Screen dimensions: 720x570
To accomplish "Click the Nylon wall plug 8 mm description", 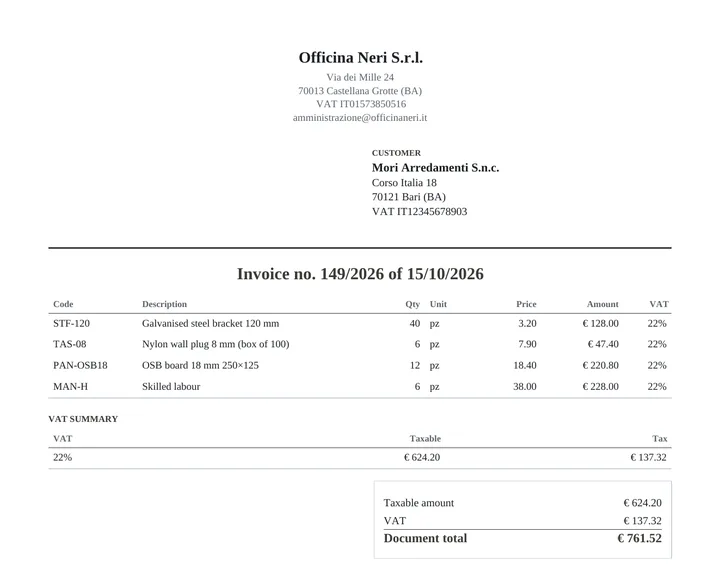I will pyautogui.click(x=215, y=344).
